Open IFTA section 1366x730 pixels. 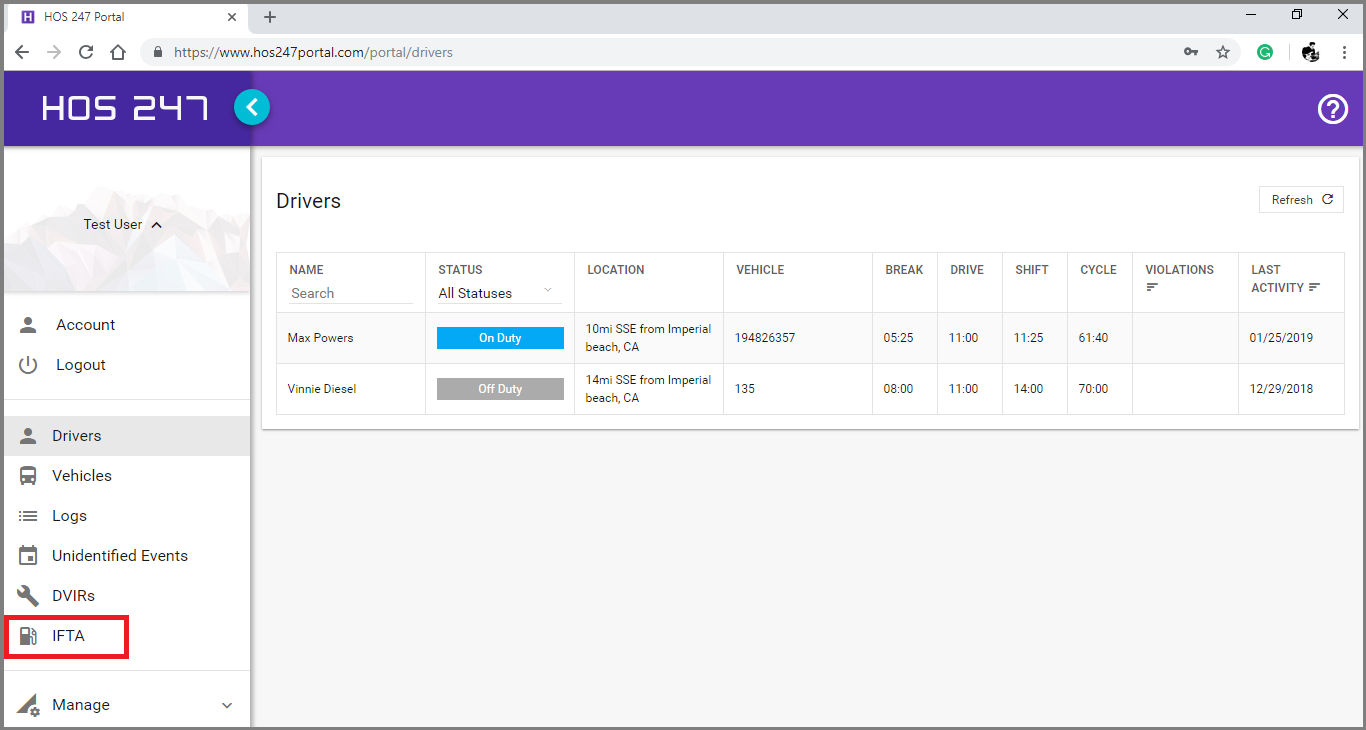point(66,637)
